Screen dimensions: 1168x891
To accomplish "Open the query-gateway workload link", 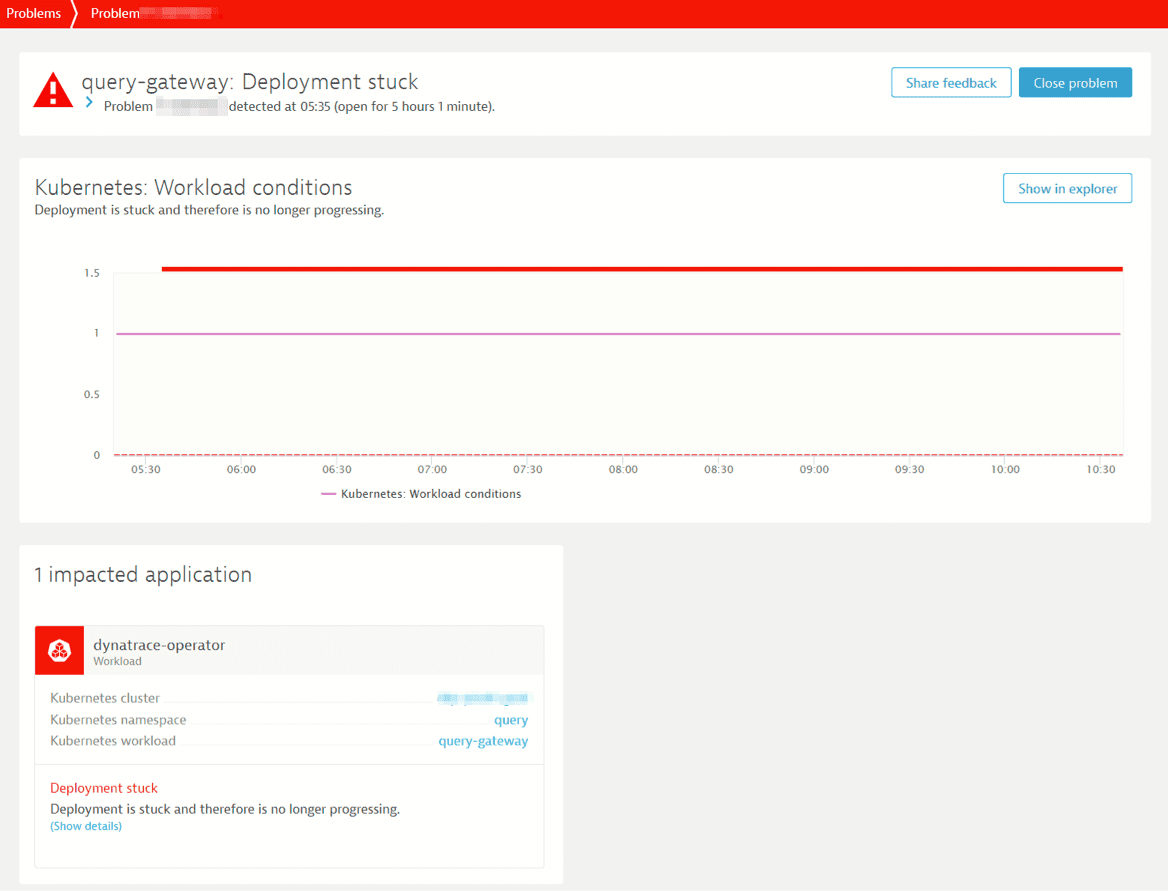I will coord(483,741).
